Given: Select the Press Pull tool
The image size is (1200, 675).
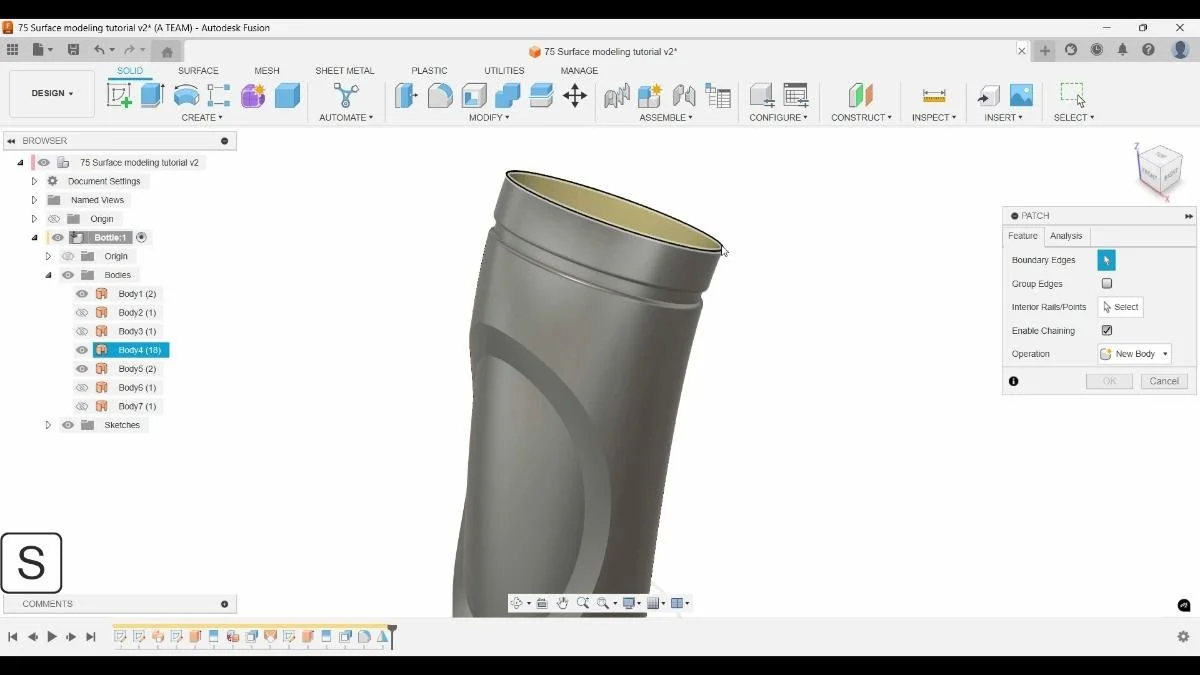Looking at the screenshot, I should 406,95.
